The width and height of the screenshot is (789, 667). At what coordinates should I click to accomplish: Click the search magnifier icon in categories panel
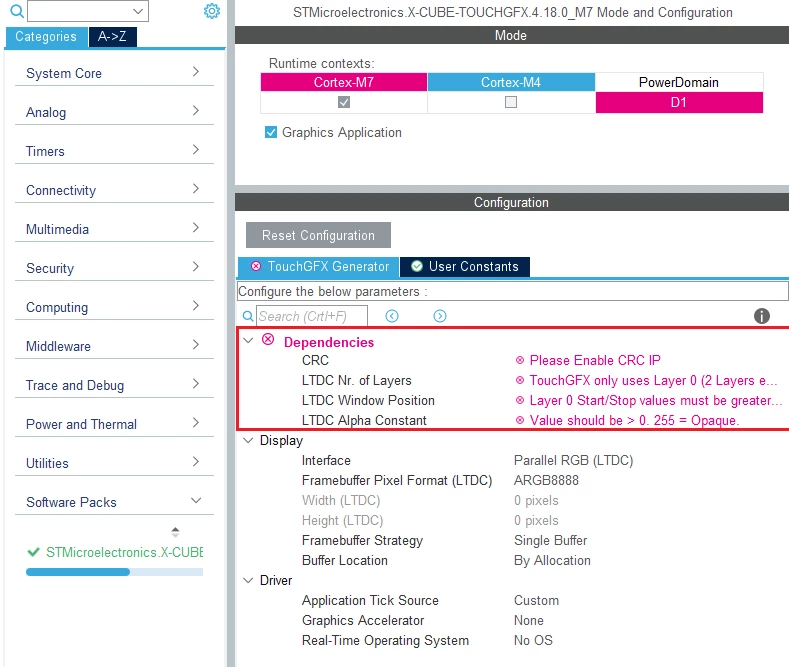17,11
